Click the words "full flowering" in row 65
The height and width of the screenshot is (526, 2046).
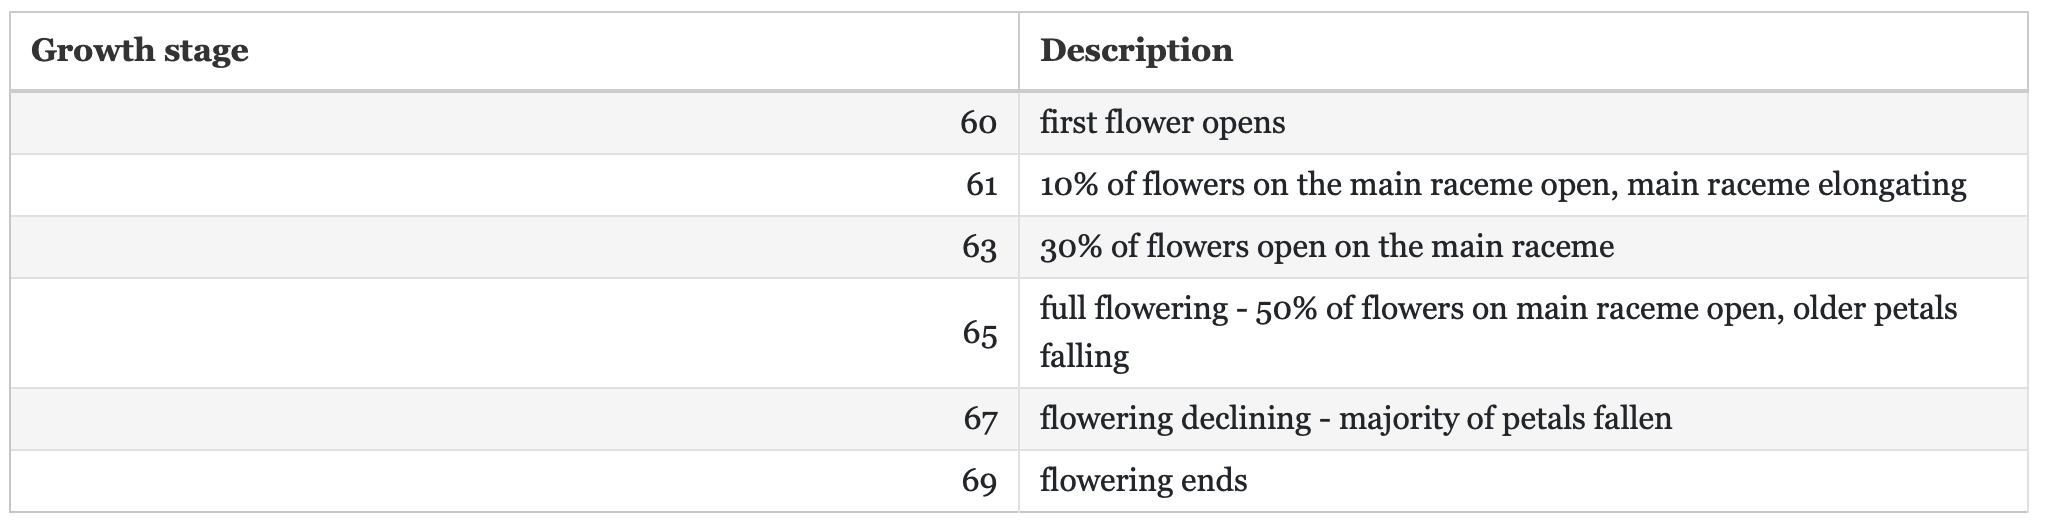(x=1133, y=309)
